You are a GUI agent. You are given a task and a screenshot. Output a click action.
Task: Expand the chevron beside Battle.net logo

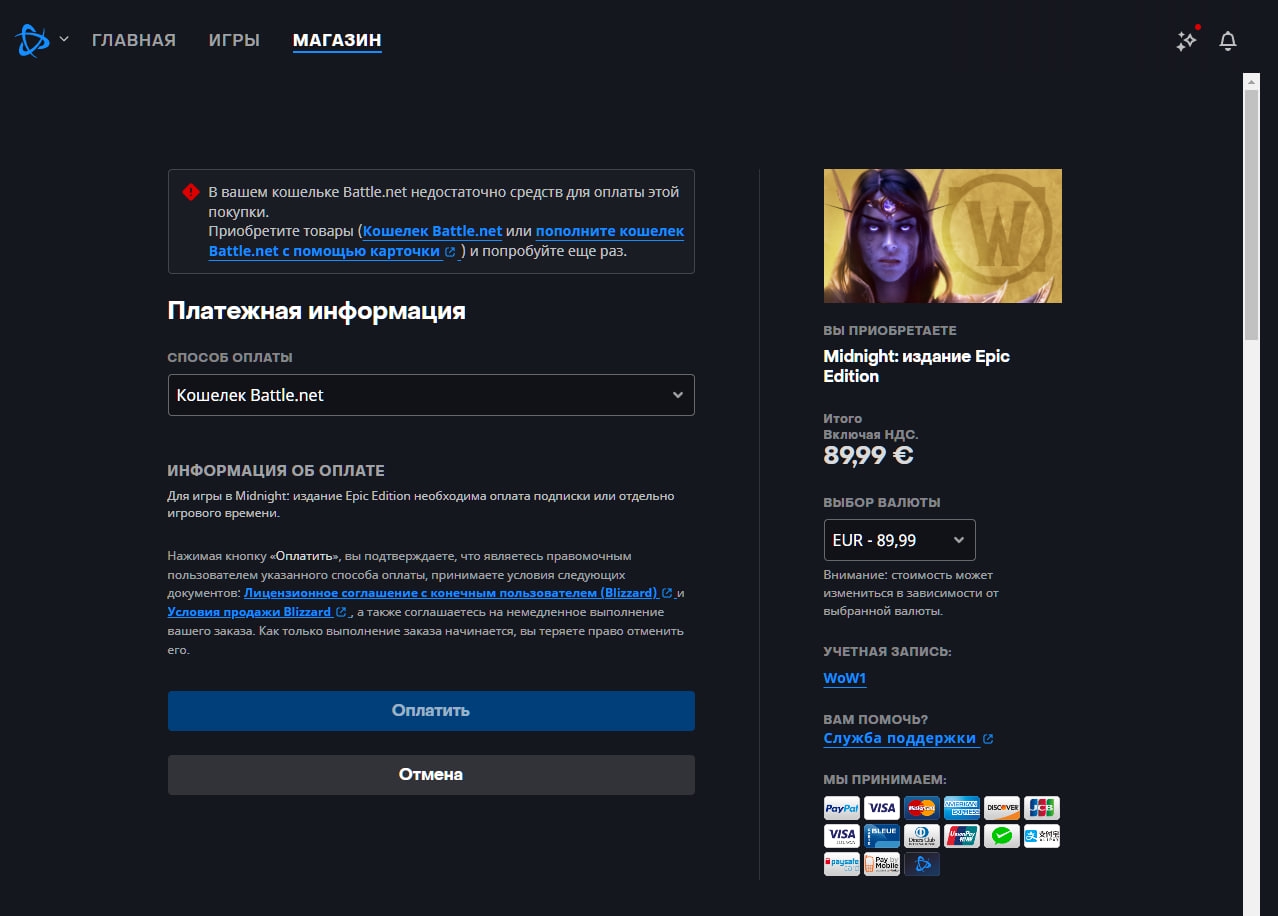(x=64, y=39)
